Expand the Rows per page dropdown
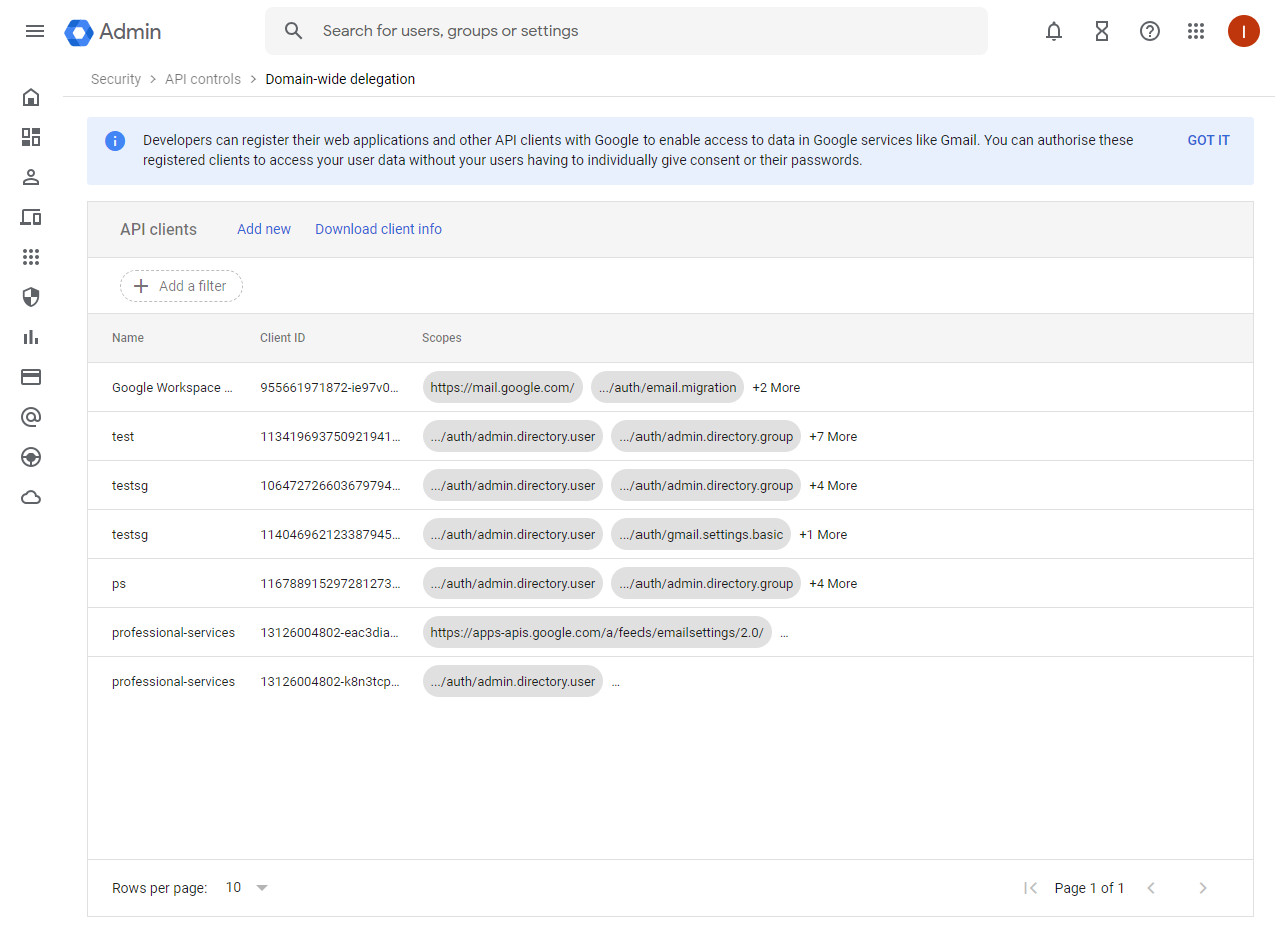 (x=247, y=888)
